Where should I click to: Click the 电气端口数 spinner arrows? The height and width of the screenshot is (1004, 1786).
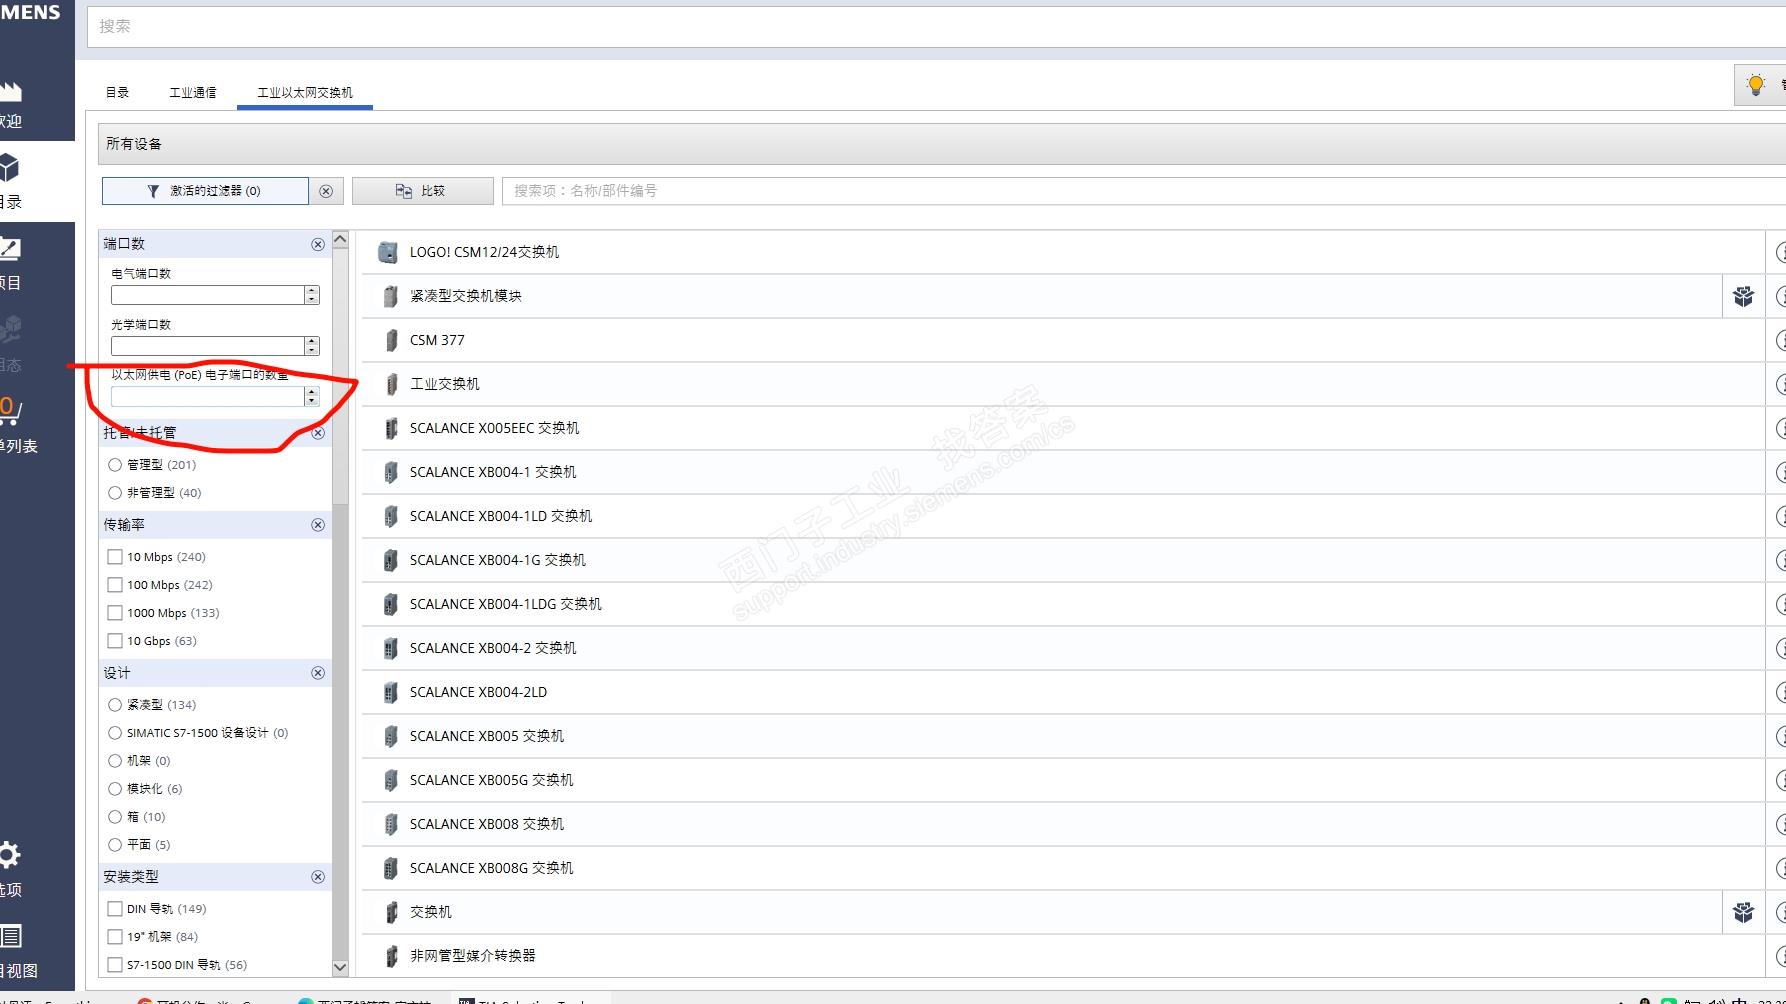point(312,295)
